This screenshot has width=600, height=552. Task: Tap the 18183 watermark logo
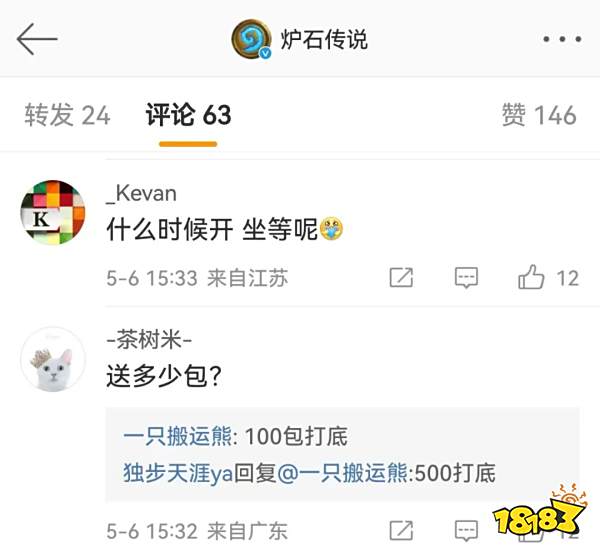539,512
